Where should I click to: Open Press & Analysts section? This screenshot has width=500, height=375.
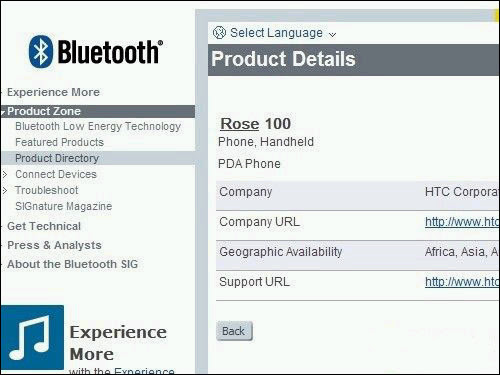click(54, 245)
